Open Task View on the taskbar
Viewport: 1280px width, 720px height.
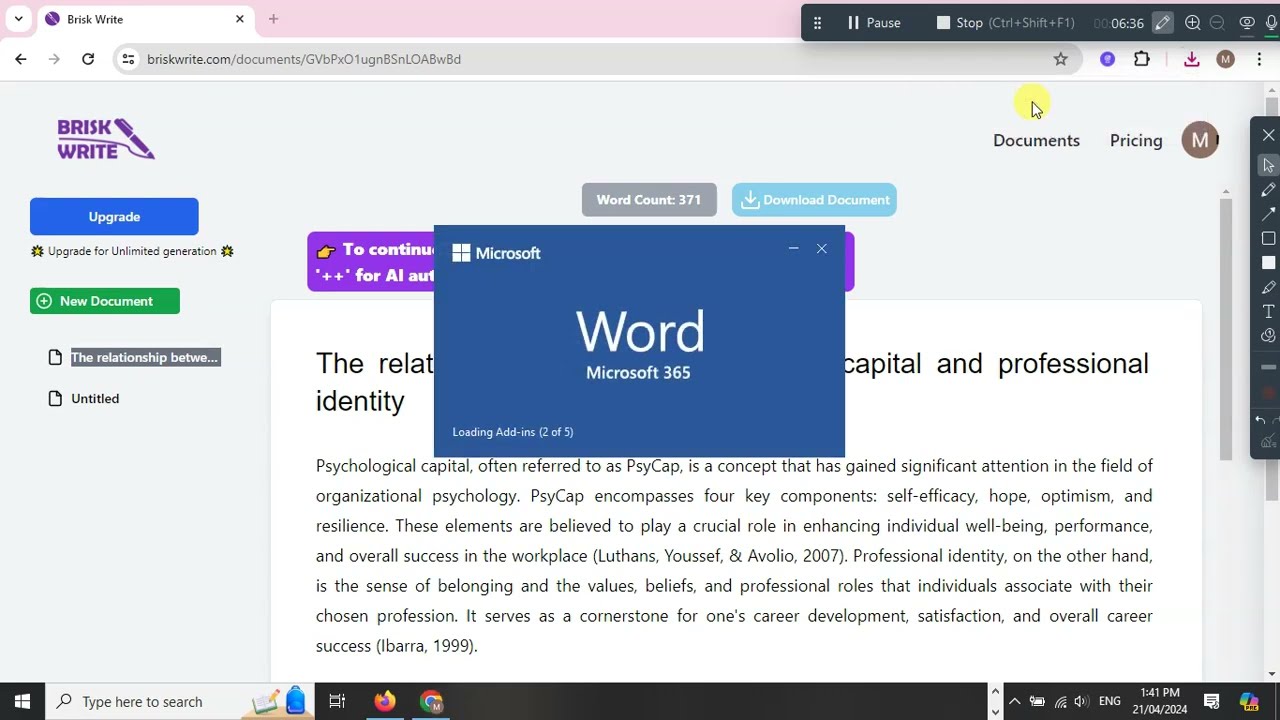click(337, 701)
